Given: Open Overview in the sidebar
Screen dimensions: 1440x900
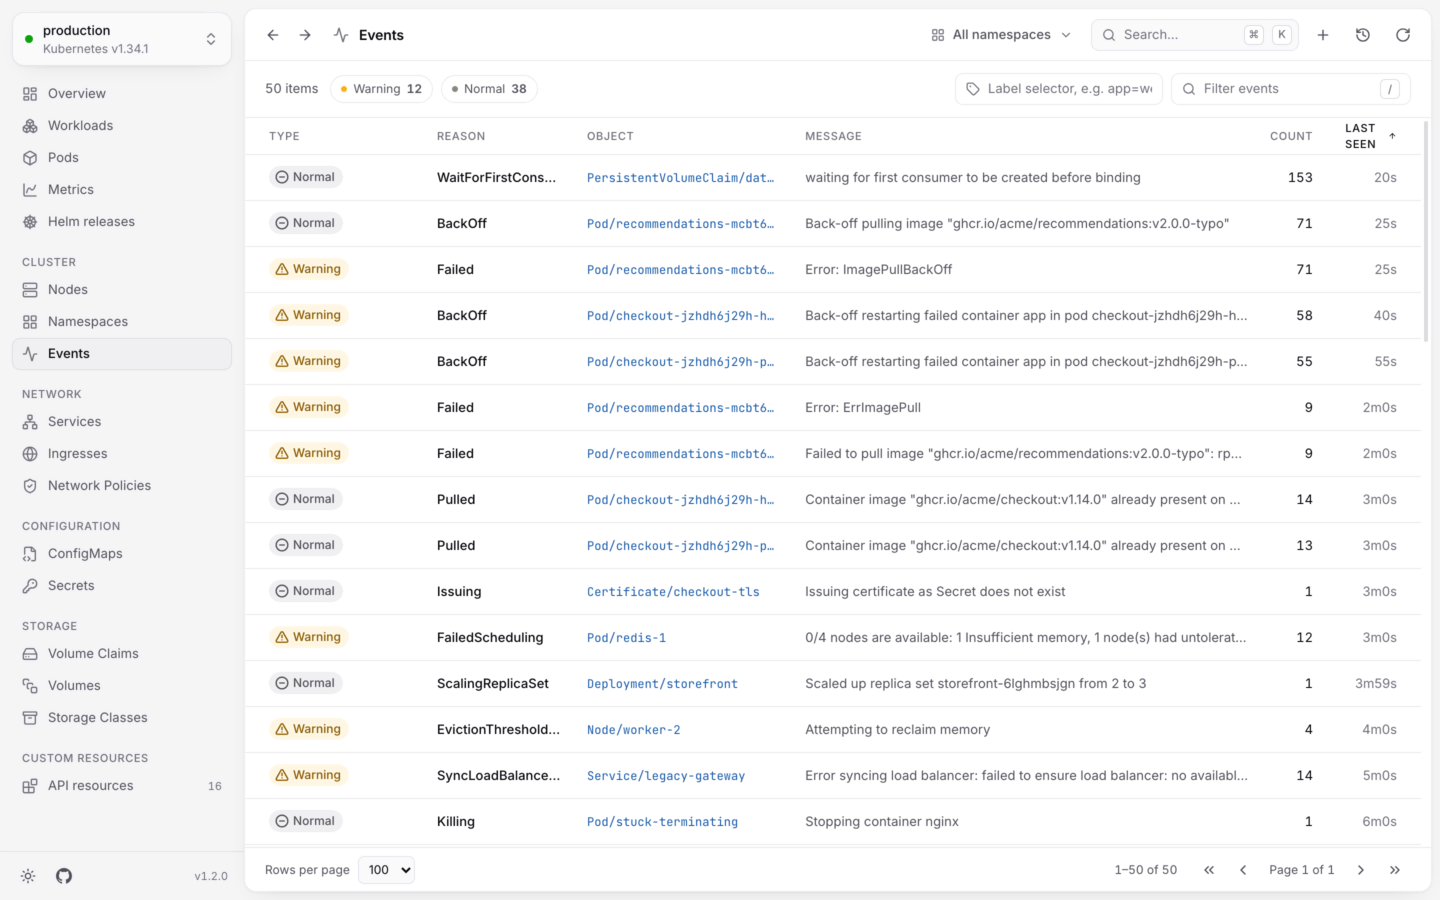Looking at the screenshot, I should coord(122,94).
